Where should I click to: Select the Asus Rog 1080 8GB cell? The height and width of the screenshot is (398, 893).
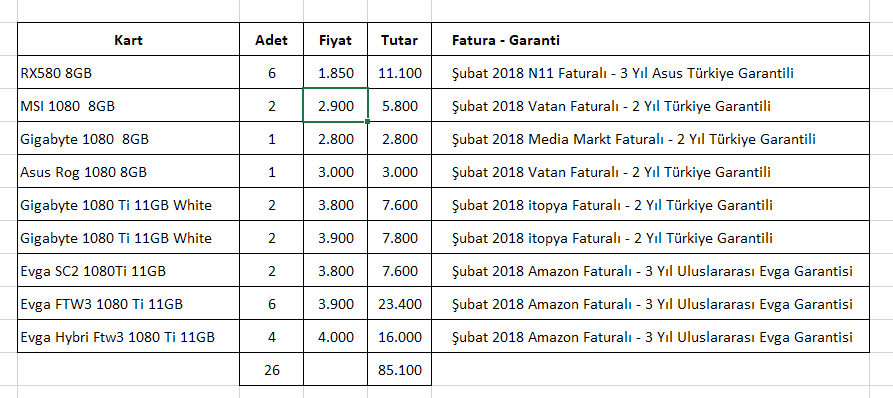pos(129,171)
